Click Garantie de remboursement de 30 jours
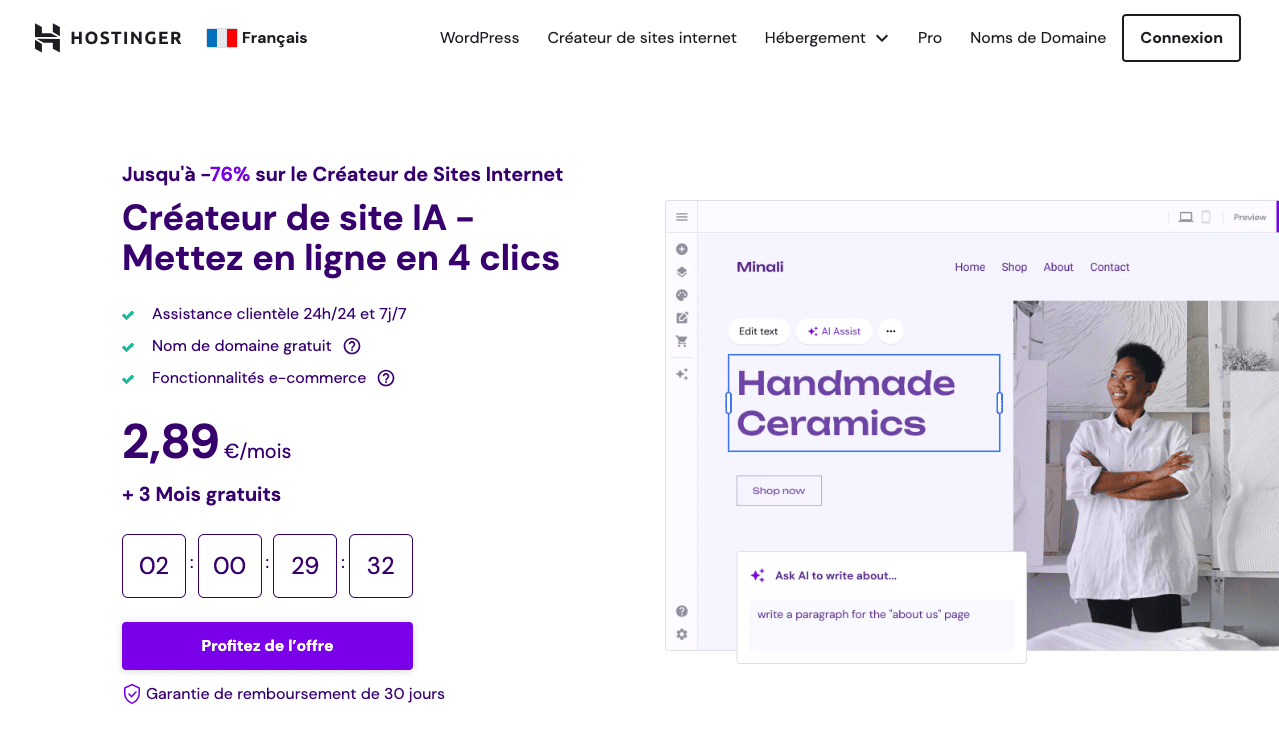The width and height of the screenshot is (1279, 731). point(295,694)
